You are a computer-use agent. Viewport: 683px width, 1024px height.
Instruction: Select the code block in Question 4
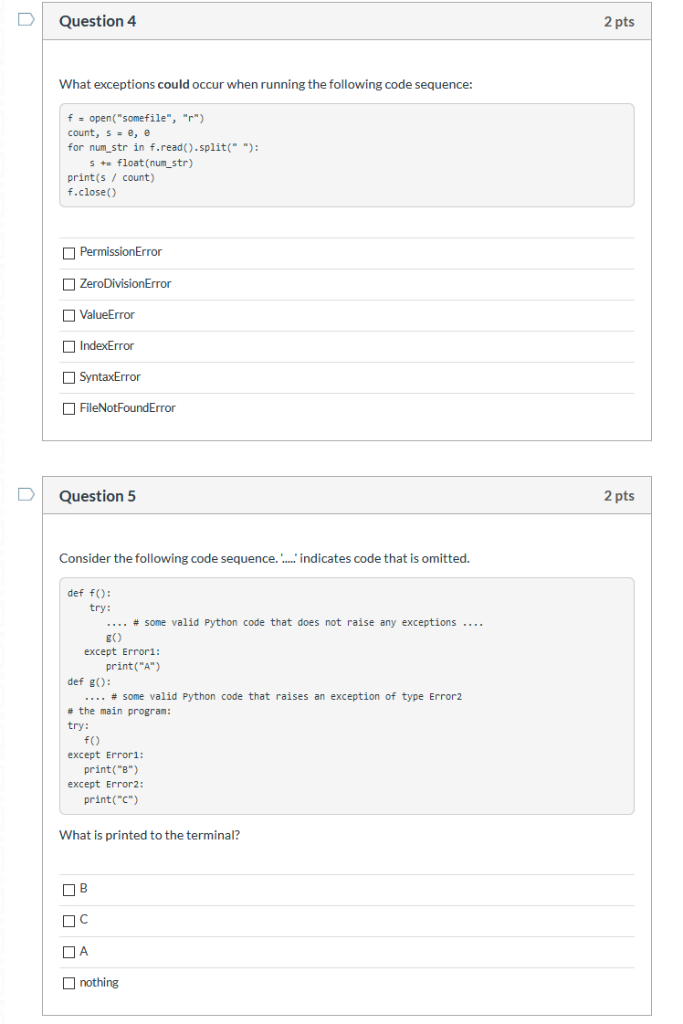click(345, 155)
